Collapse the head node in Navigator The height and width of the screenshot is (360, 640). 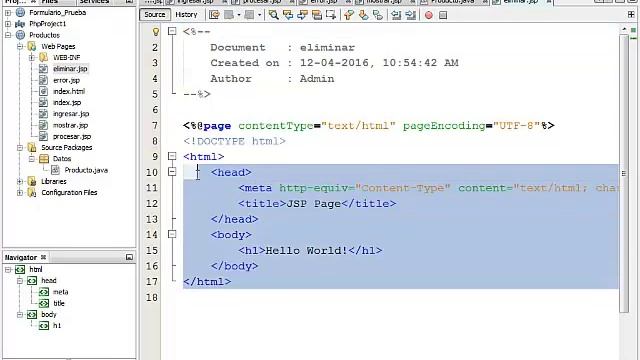tap(20, 281)
